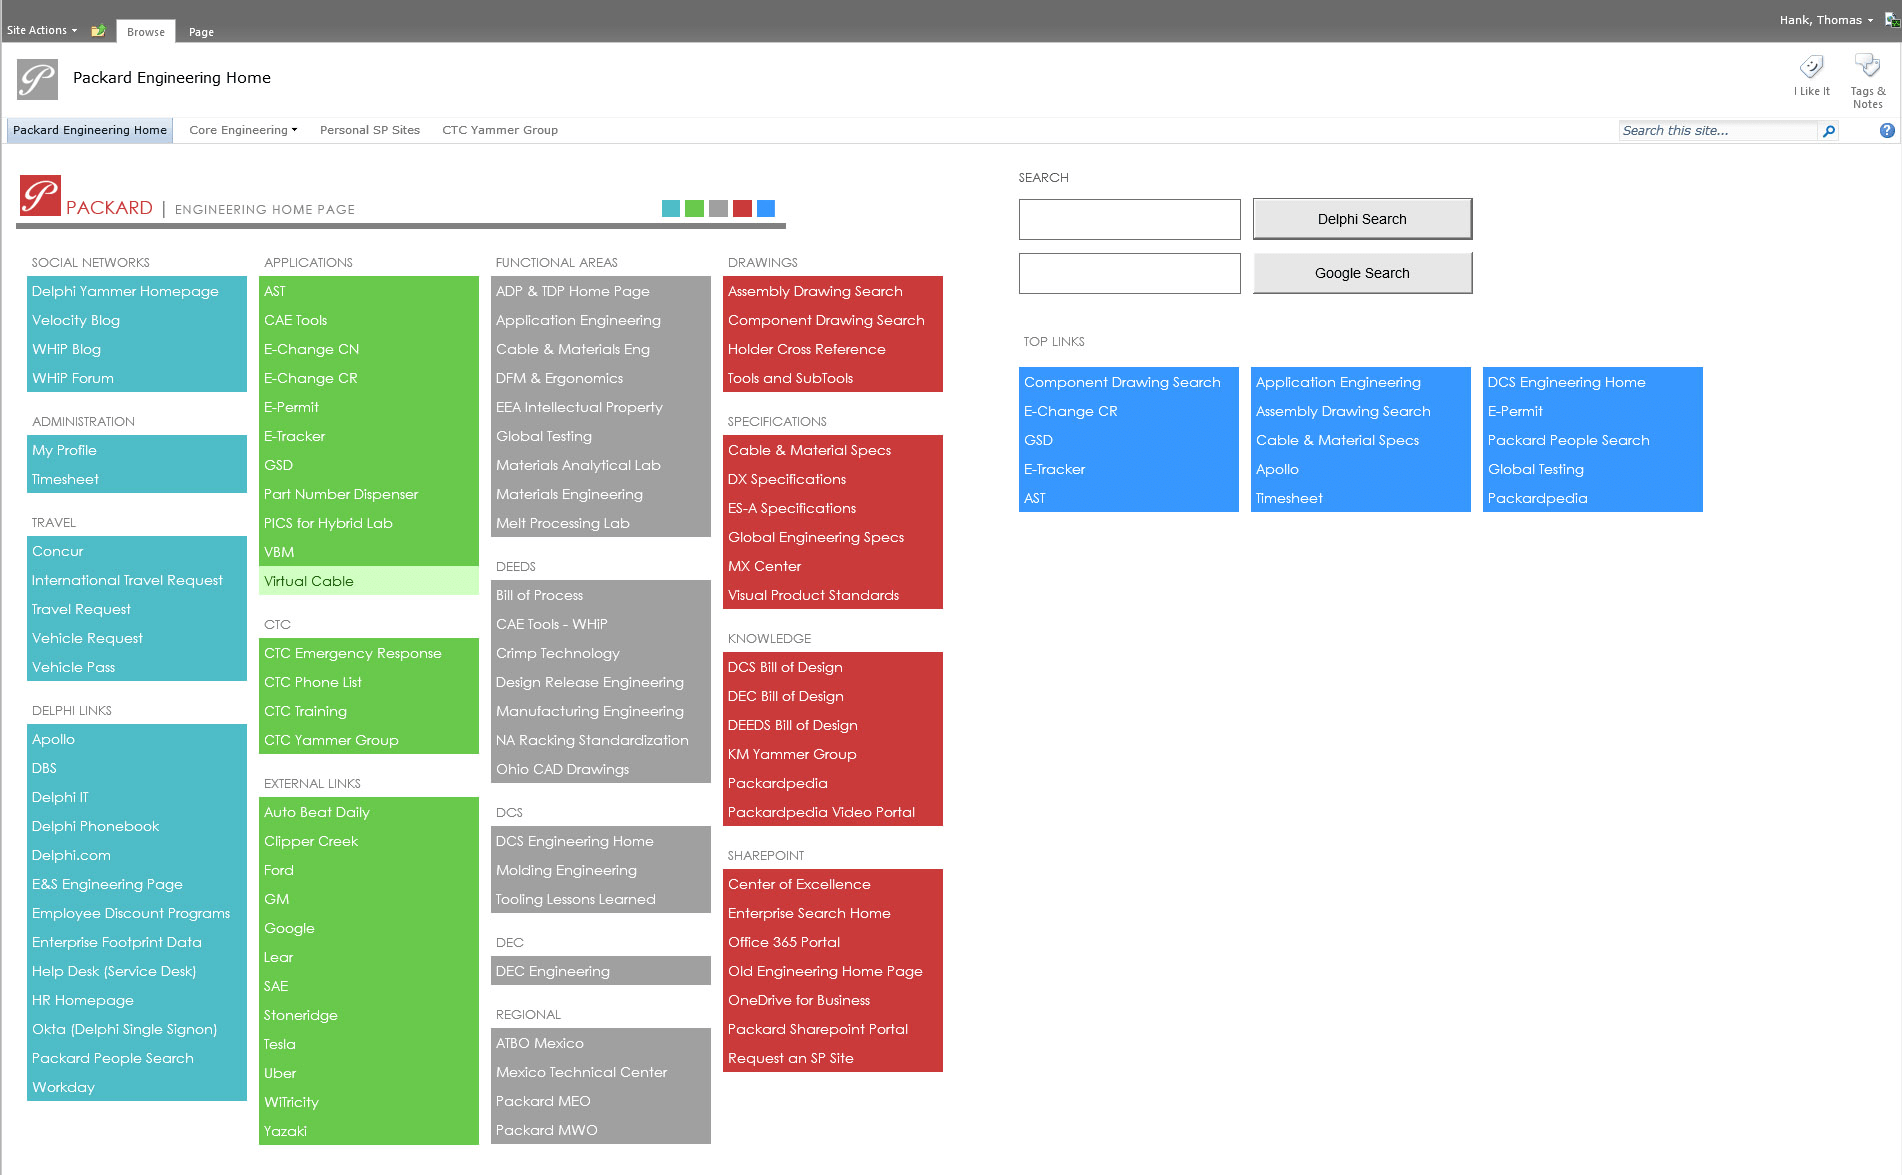Open NA Racking Standardization link
This screenshot has height=1175, width=1902.
coord(592,740)
